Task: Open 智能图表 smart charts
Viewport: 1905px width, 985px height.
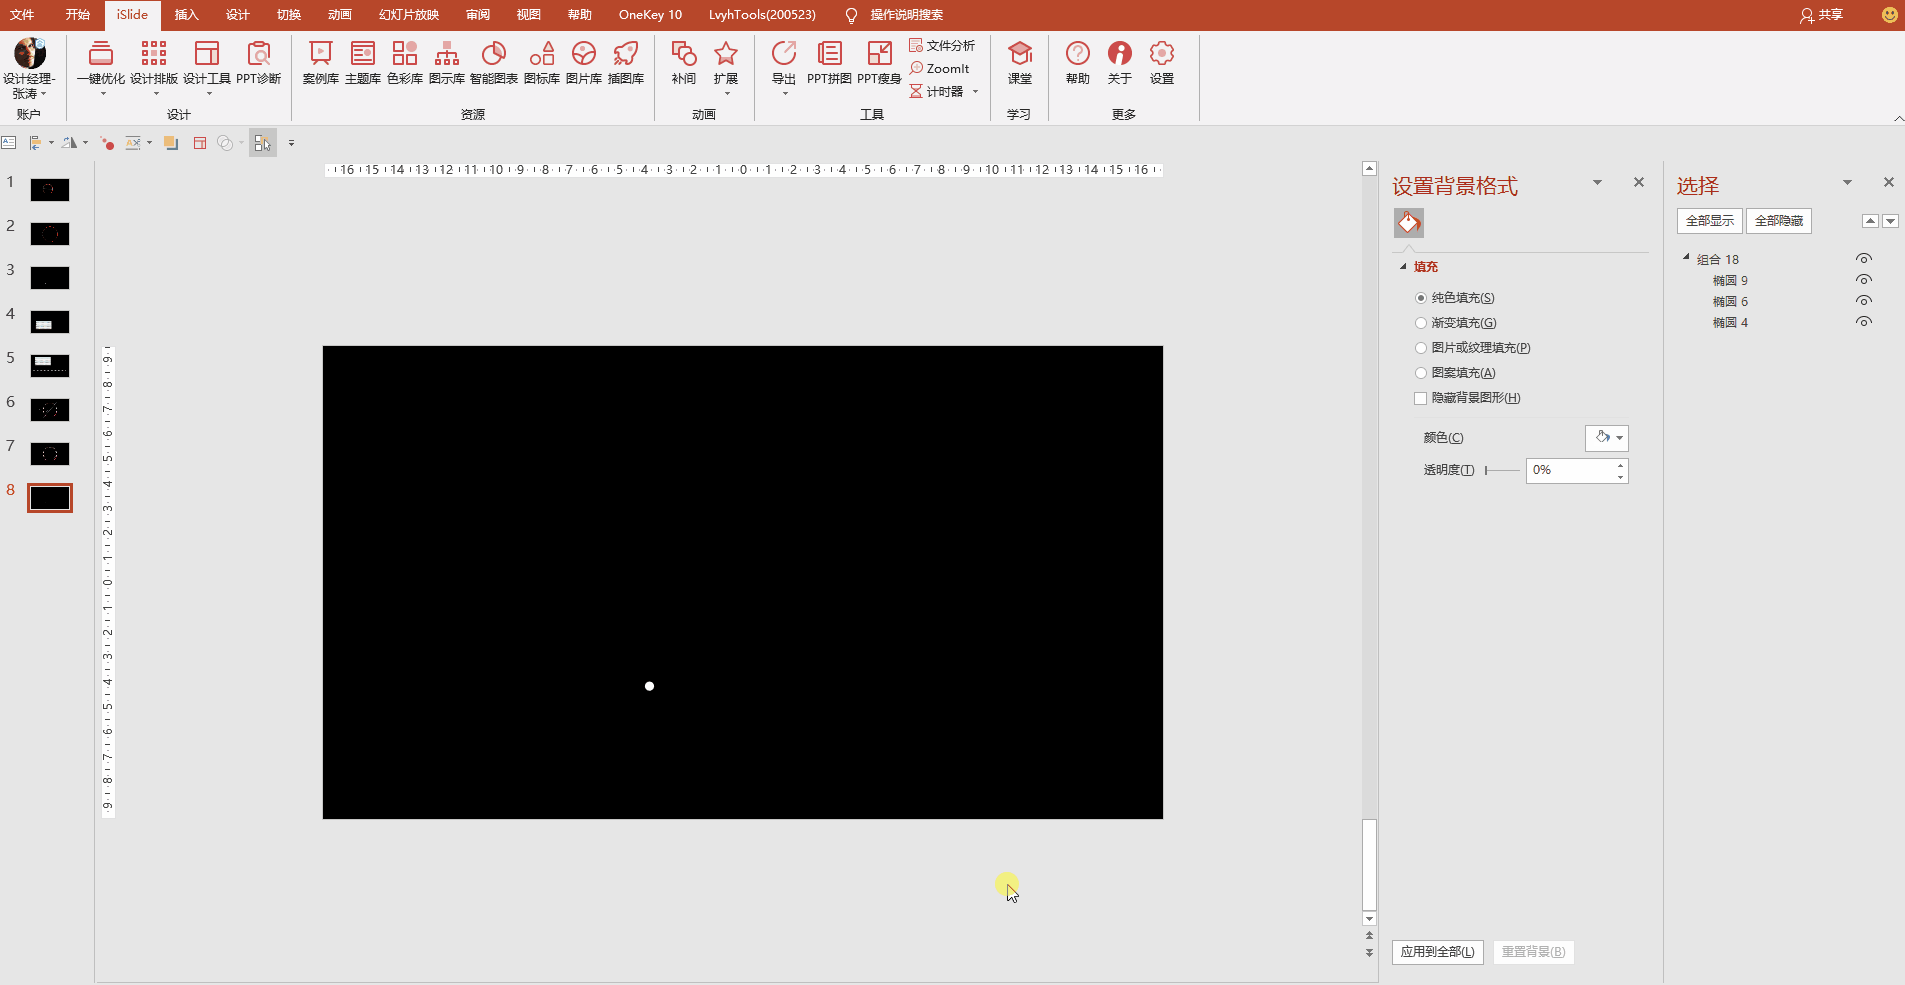Action: [494, 62]
